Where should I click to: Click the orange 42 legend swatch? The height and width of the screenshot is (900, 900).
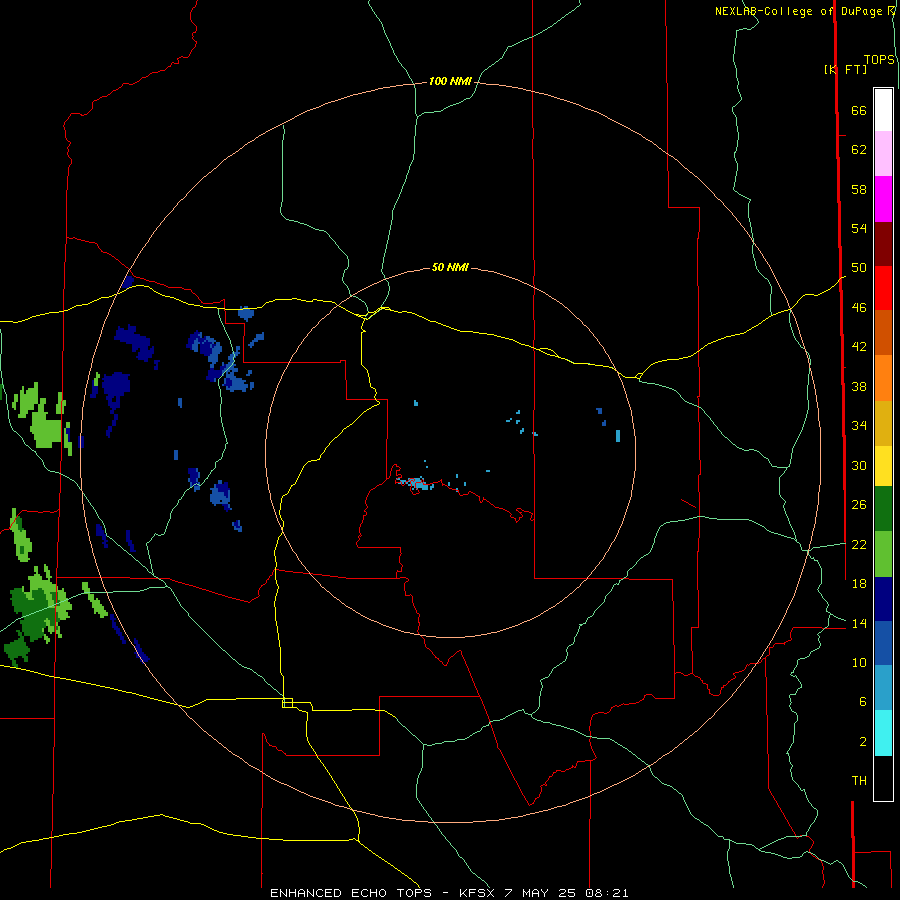click(883, 378)
